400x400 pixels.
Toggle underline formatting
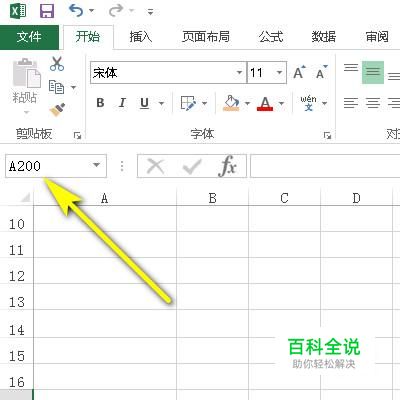pos(144,103)
